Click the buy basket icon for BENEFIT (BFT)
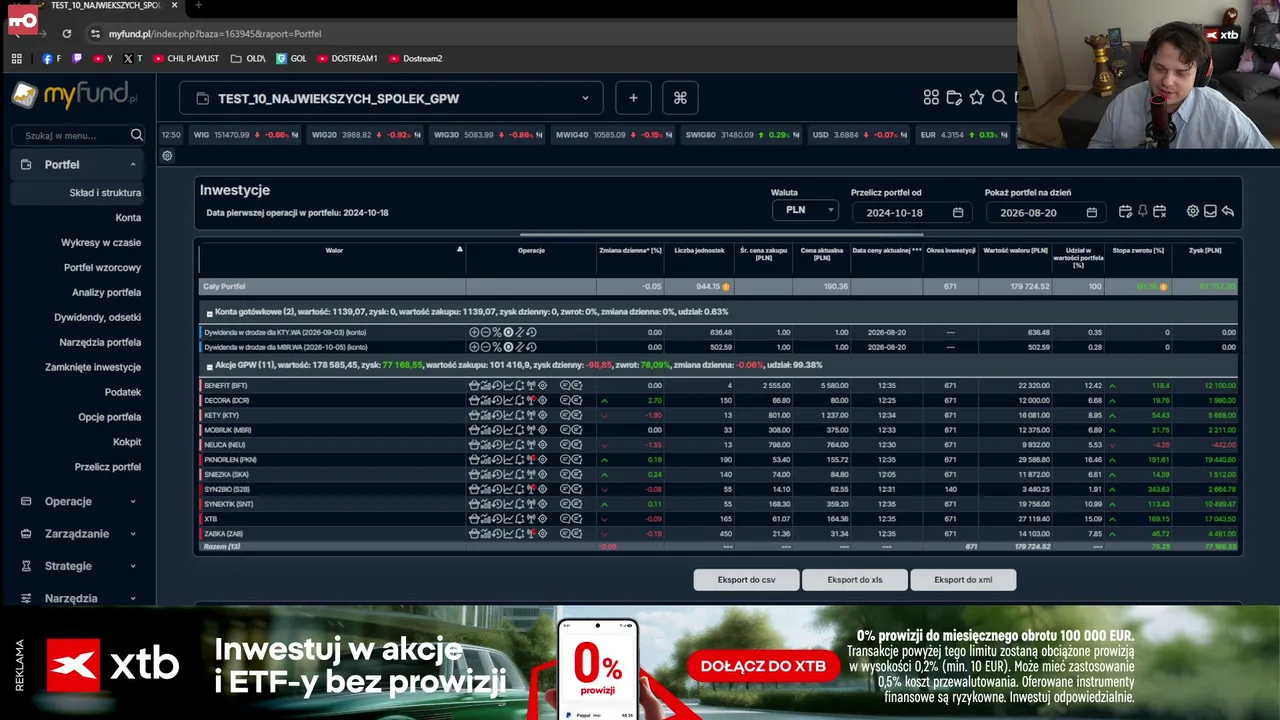The height and width of the screenshot is (720, 1280). click(x=474, y=386)
